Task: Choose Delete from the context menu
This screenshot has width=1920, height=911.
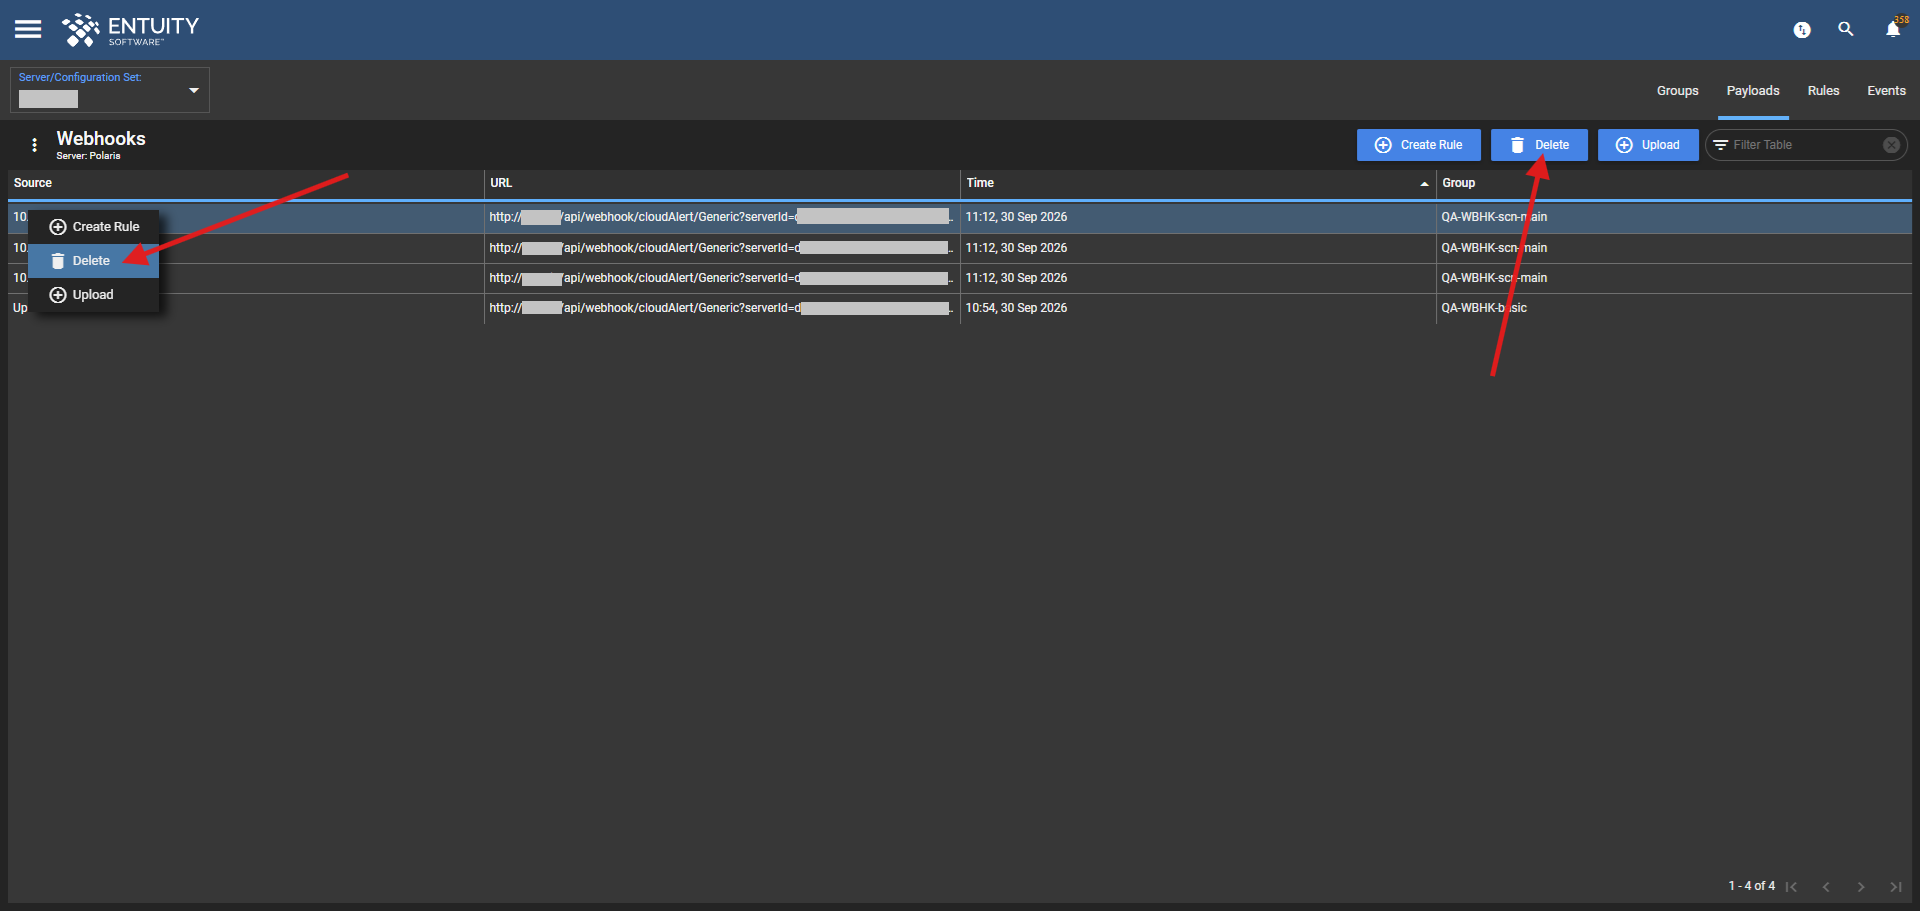Action: [93, 261]
